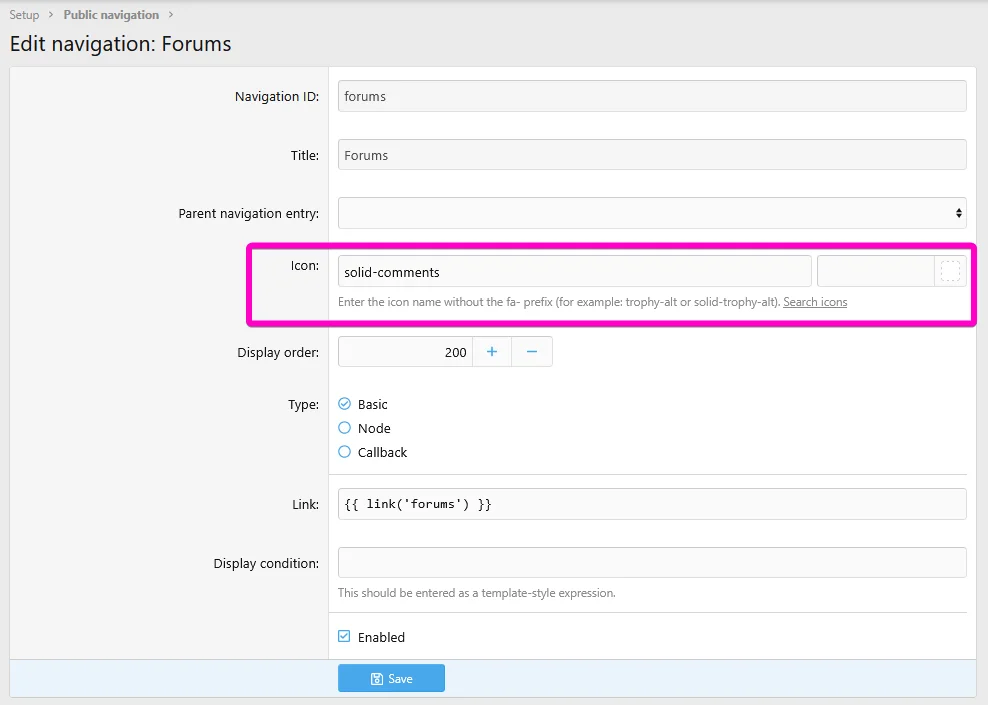
Task: Toggle the Enabled checkbox
Action: [x=345, y=637]
